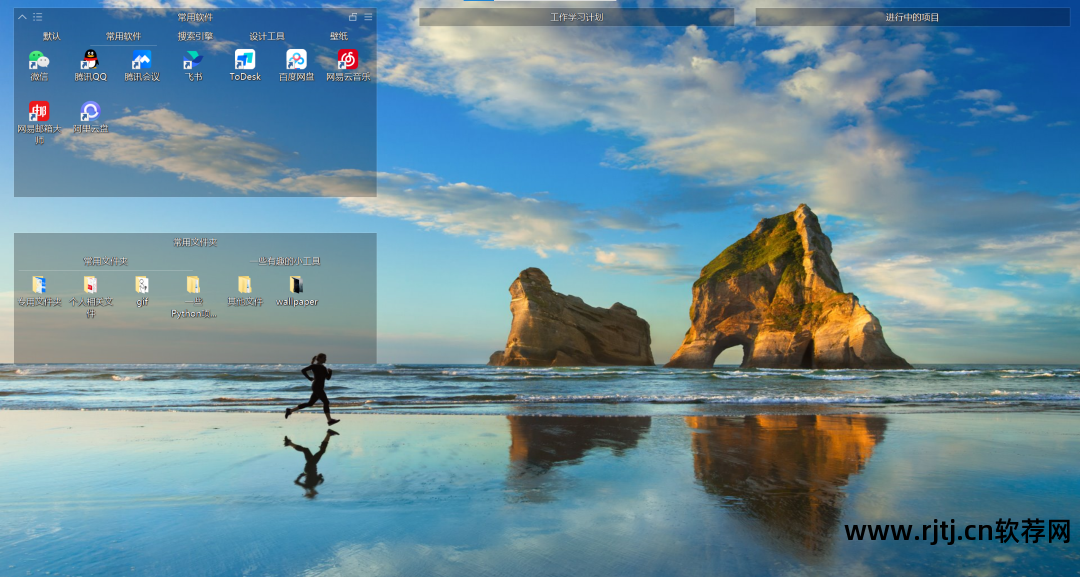The image size is (1080, 577).
Task: Open the ToDesk remote desktop icon
Action: click(x=245, y=61)
